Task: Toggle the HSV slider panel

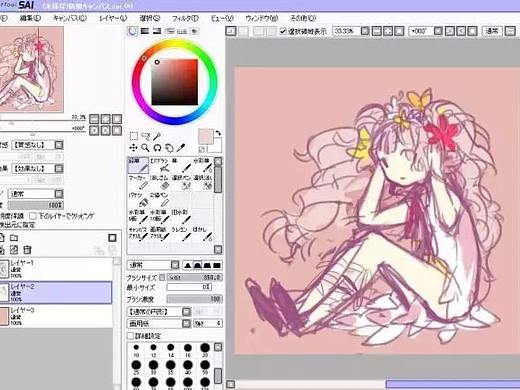Action: (x=157, y=31)
